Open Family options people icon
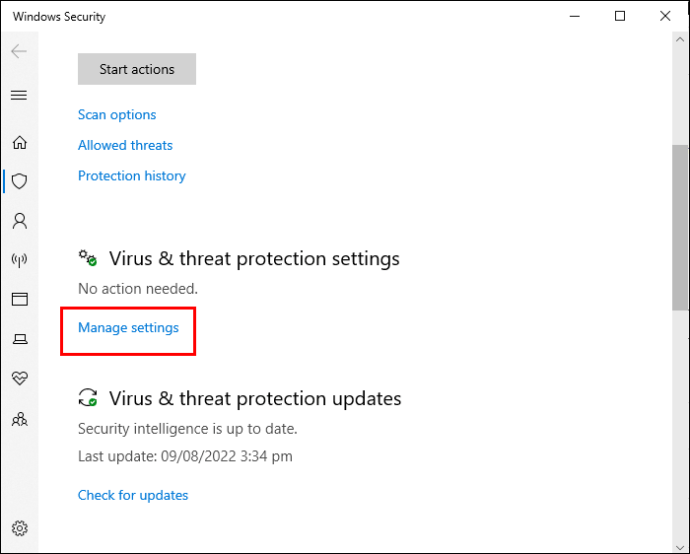Image resolution: width=690 pixels, height=554 pixels. (x=19, y=419)
